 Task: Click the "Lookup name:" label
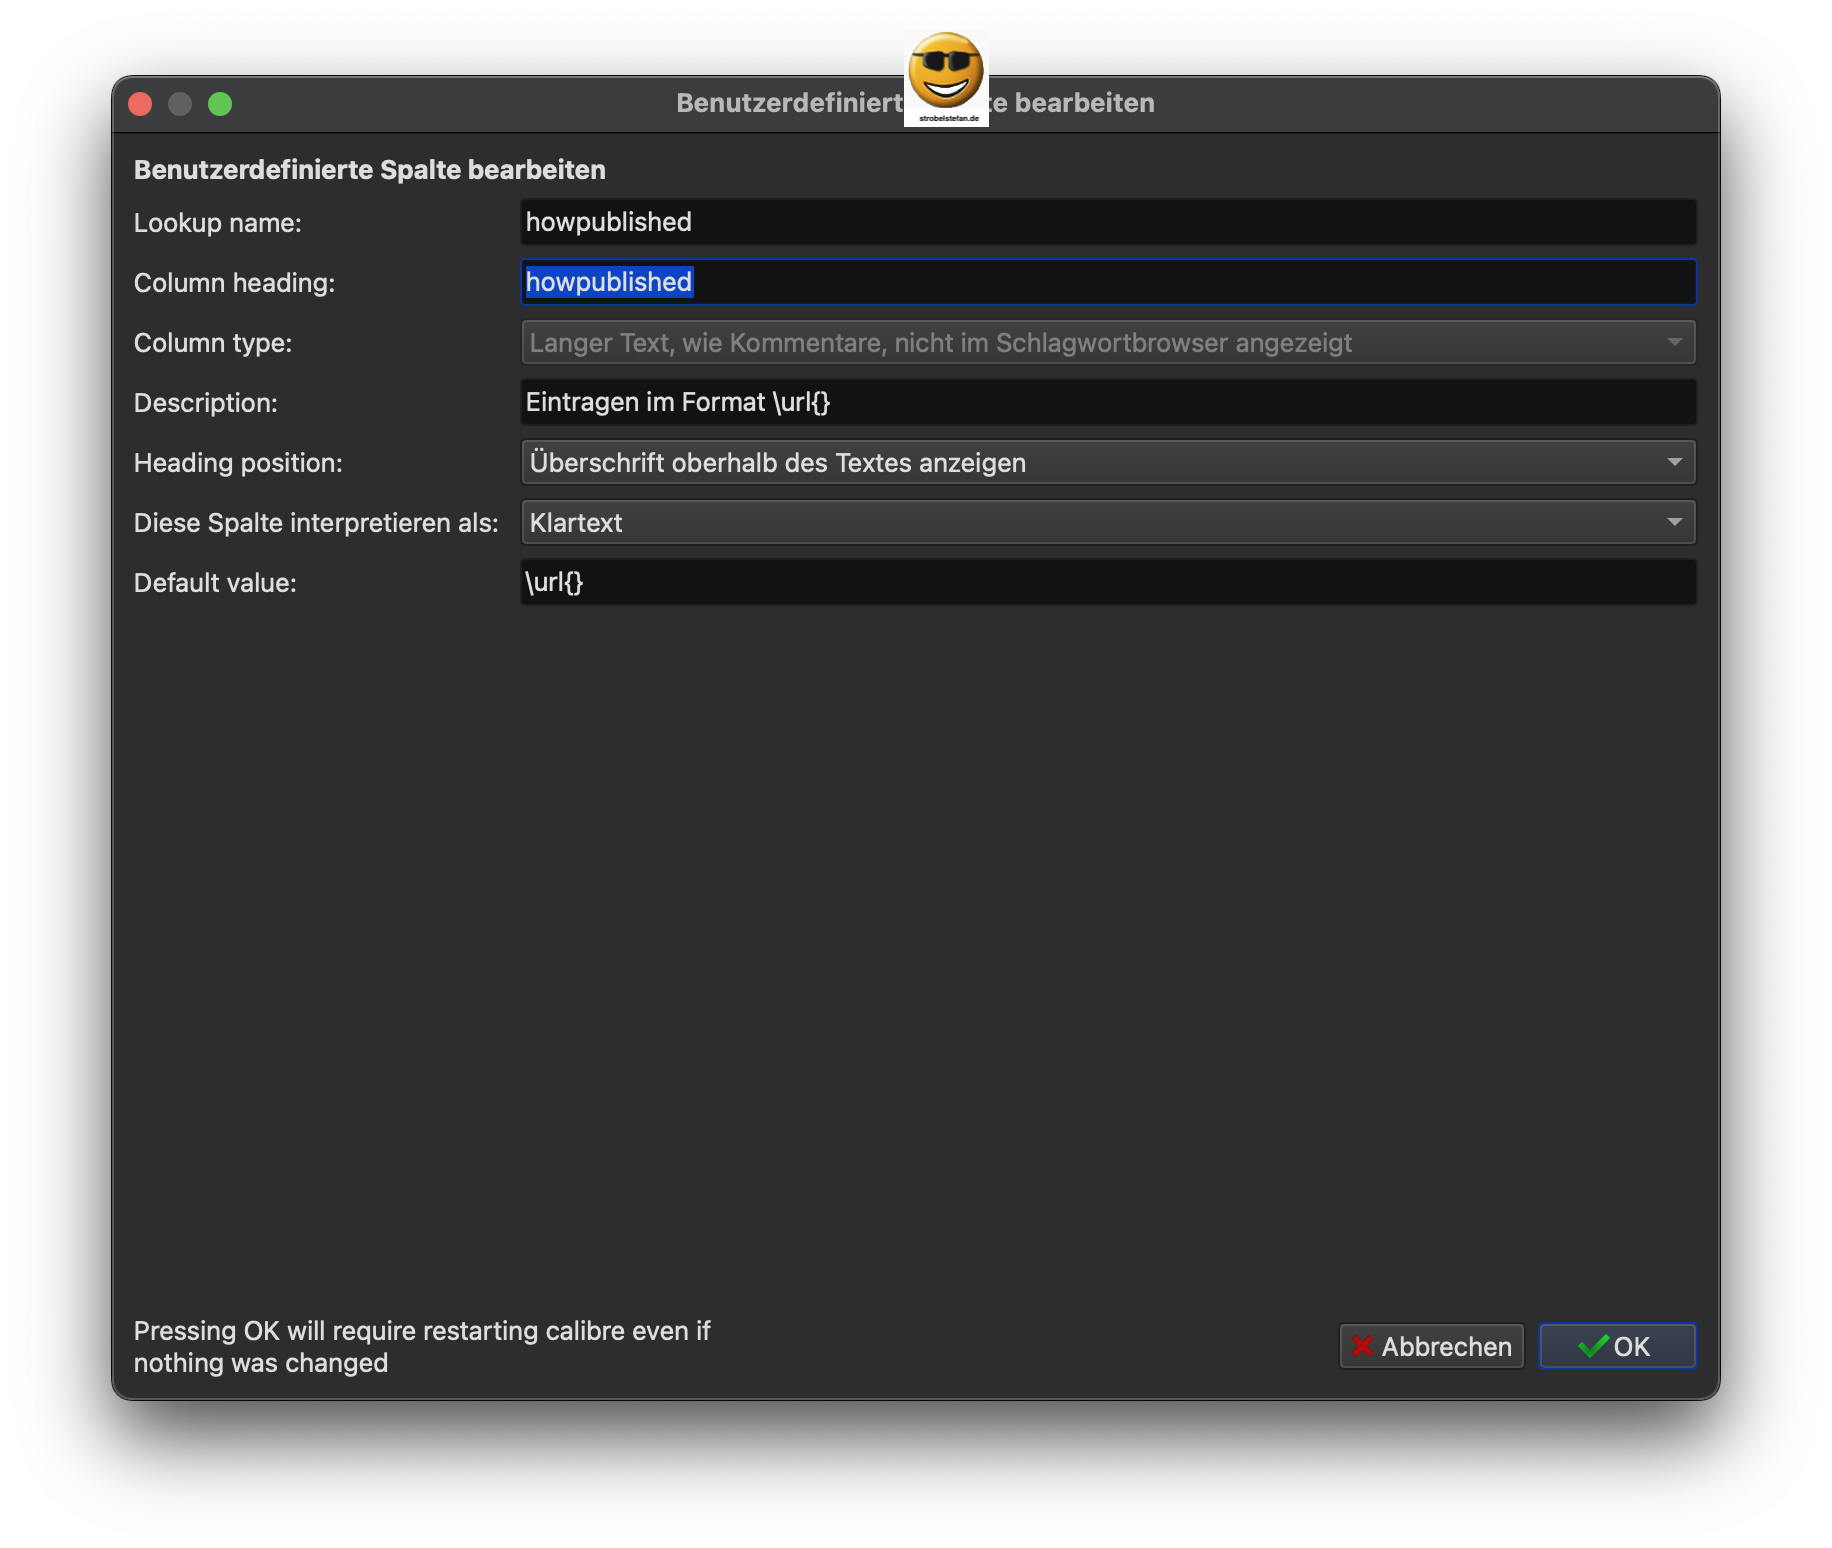click(218, 223)
